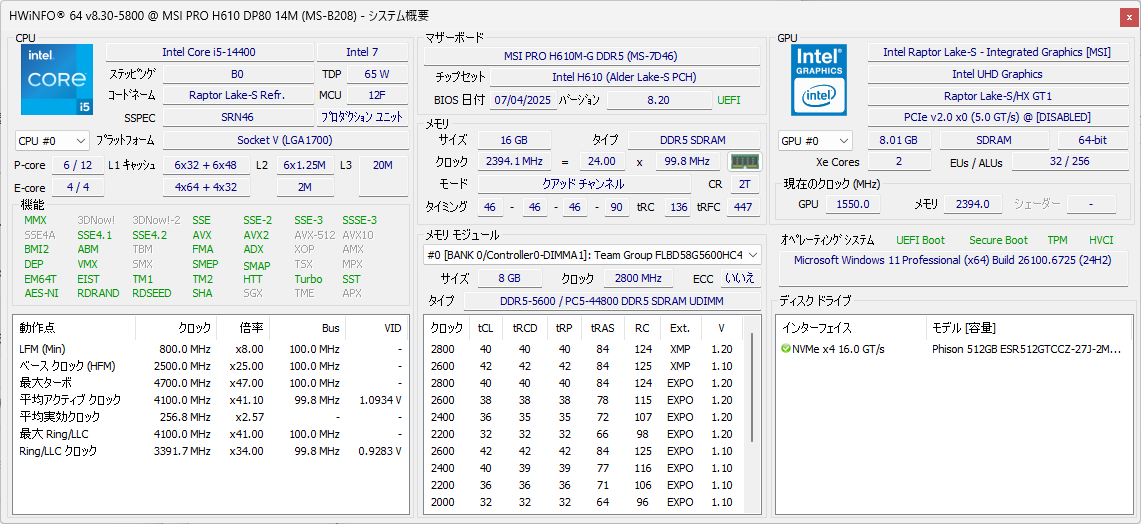Close the HWiNFO system summary window

[1128, 15]
